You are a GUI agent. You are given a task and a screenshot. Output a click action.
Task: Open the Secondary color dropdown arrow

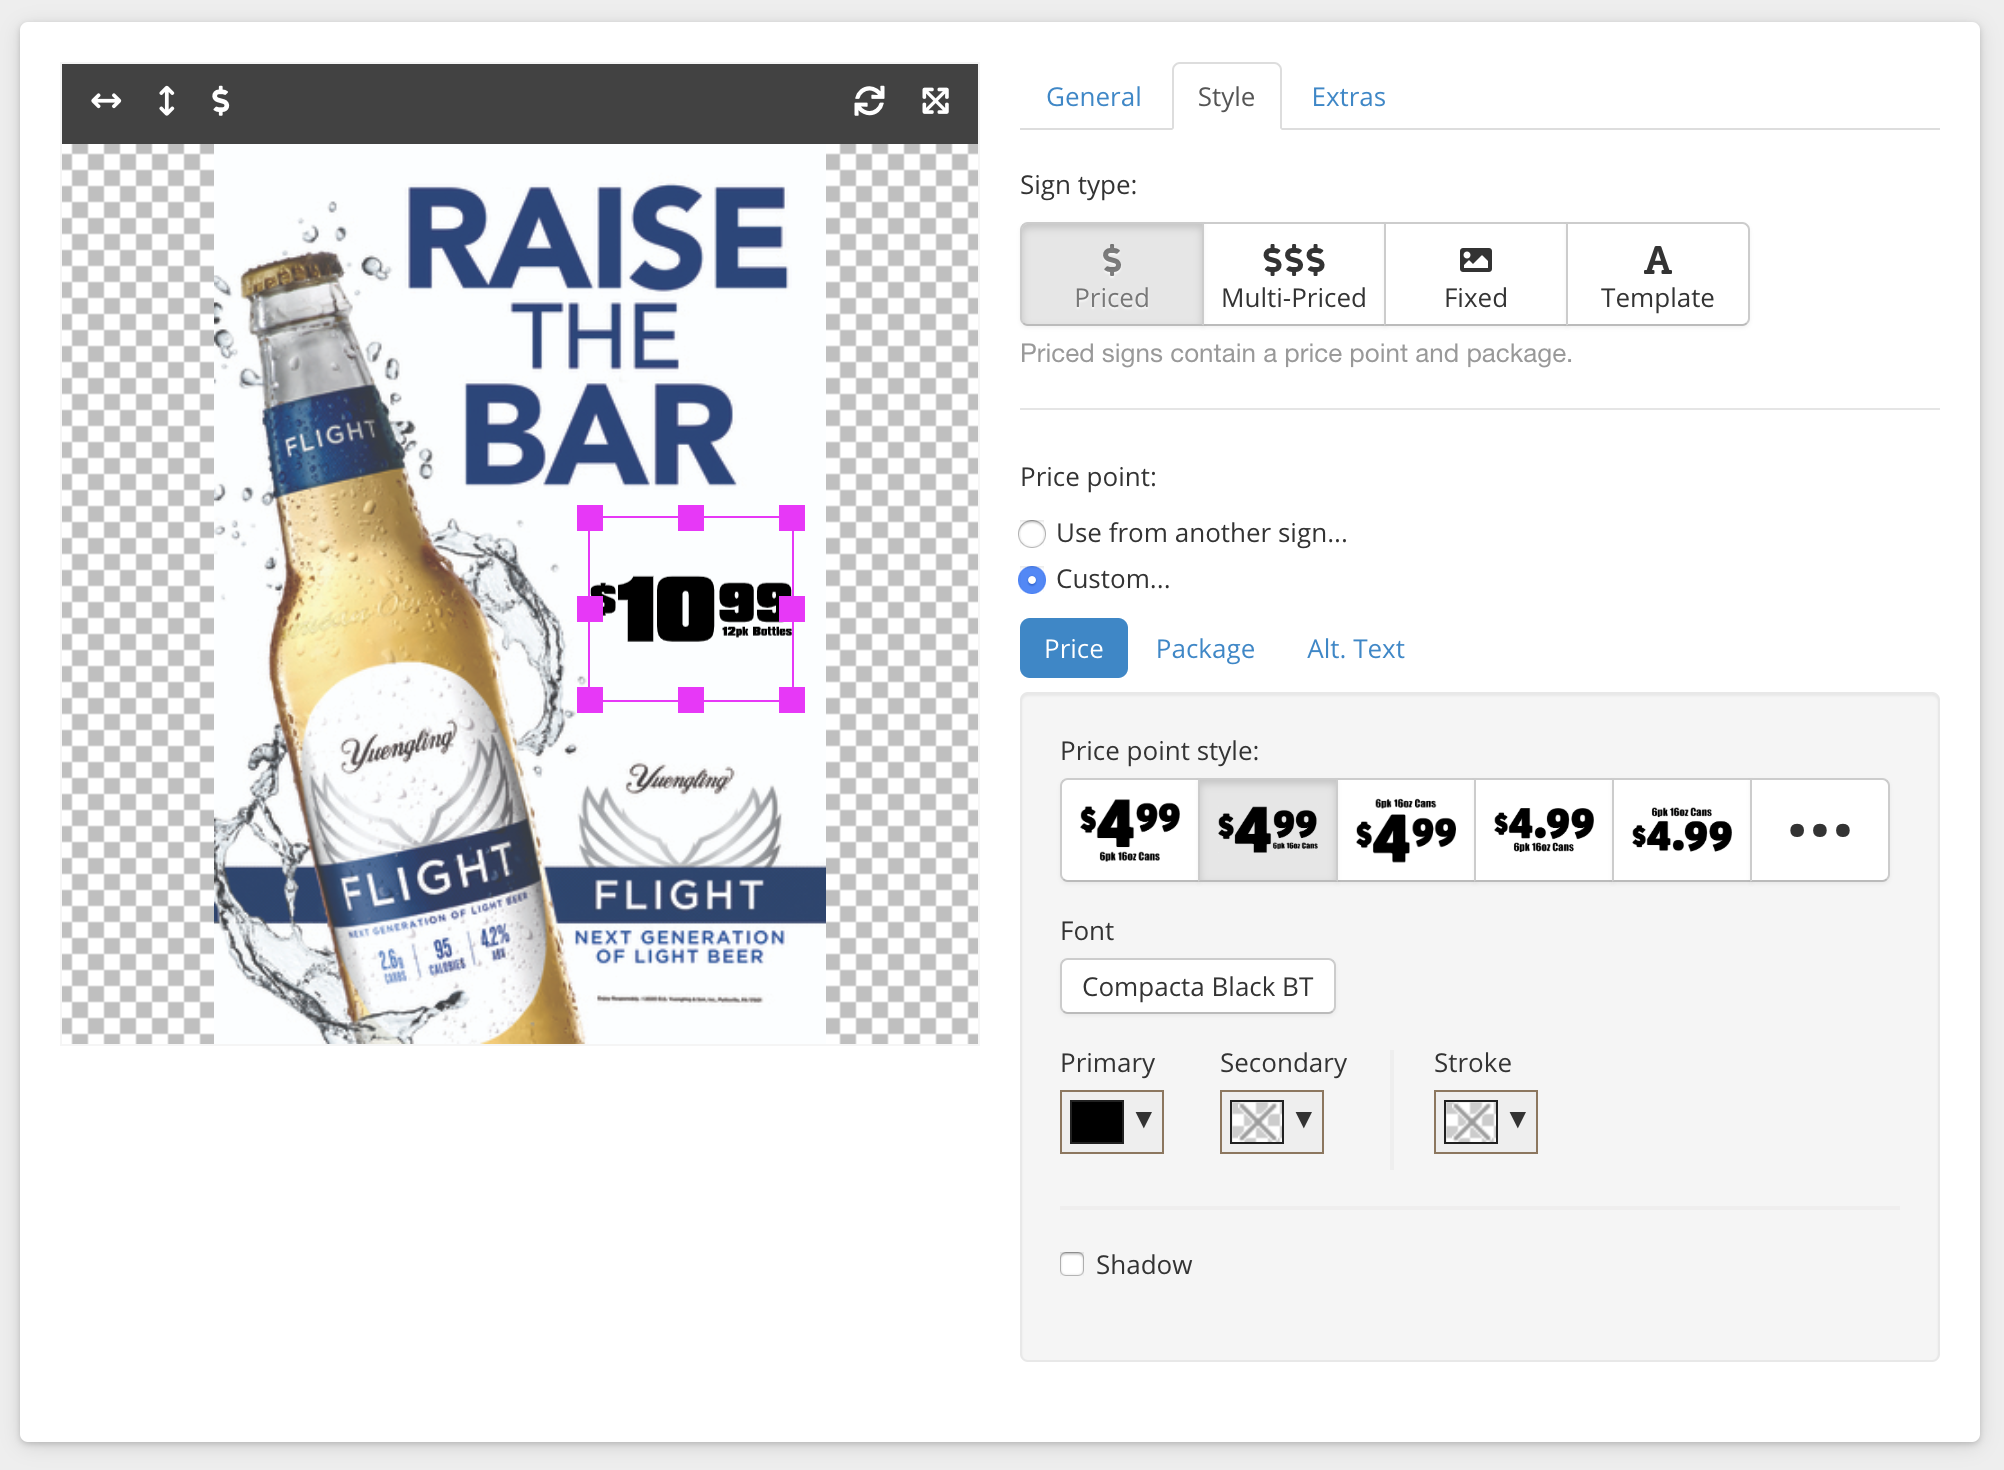point(1304,1120)
